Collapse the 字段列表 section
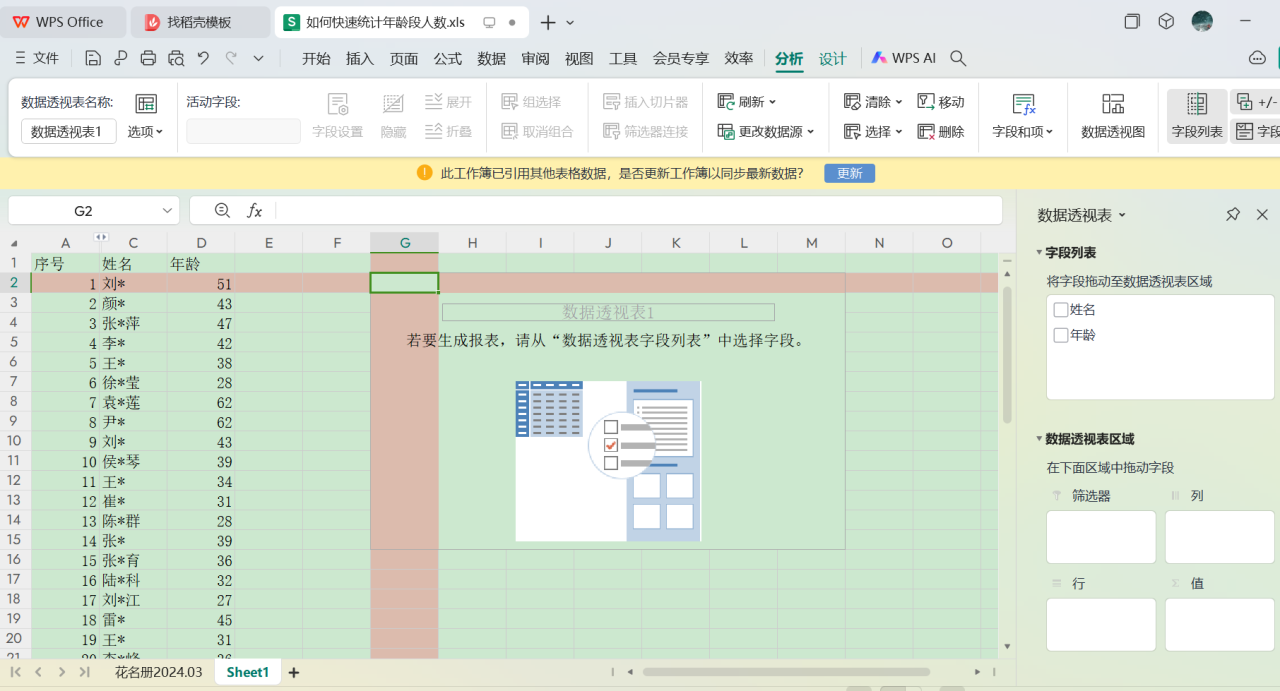Viewport: 1280px width, 691px height. [1039, 253]
